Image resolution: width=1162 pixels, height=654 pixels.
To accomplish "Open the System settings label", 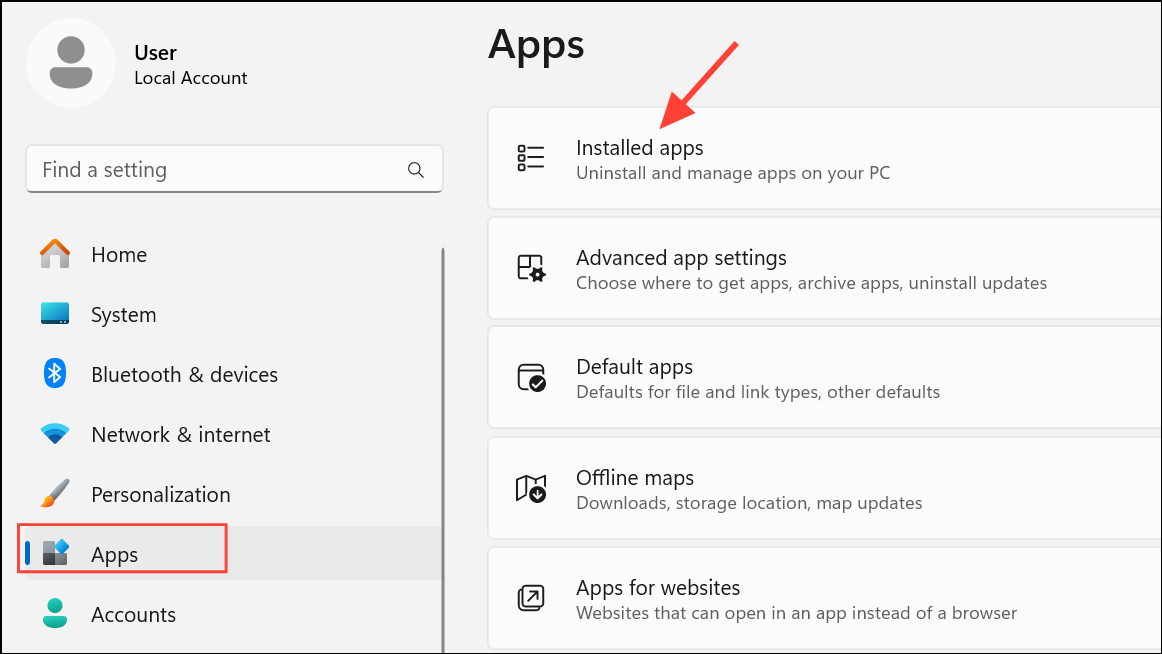I will 124,315.
